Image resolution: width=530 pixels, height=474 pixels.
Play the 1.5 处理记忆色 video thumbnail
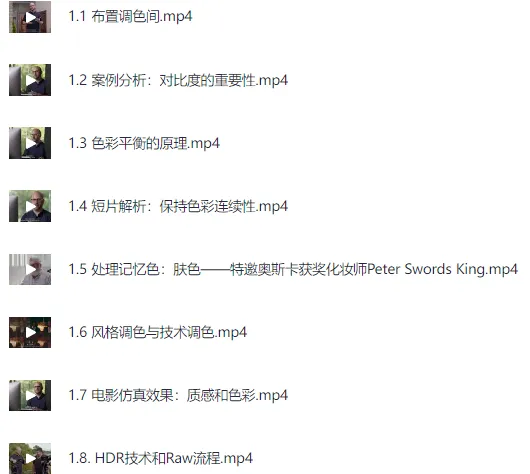(x=30, y=269)
